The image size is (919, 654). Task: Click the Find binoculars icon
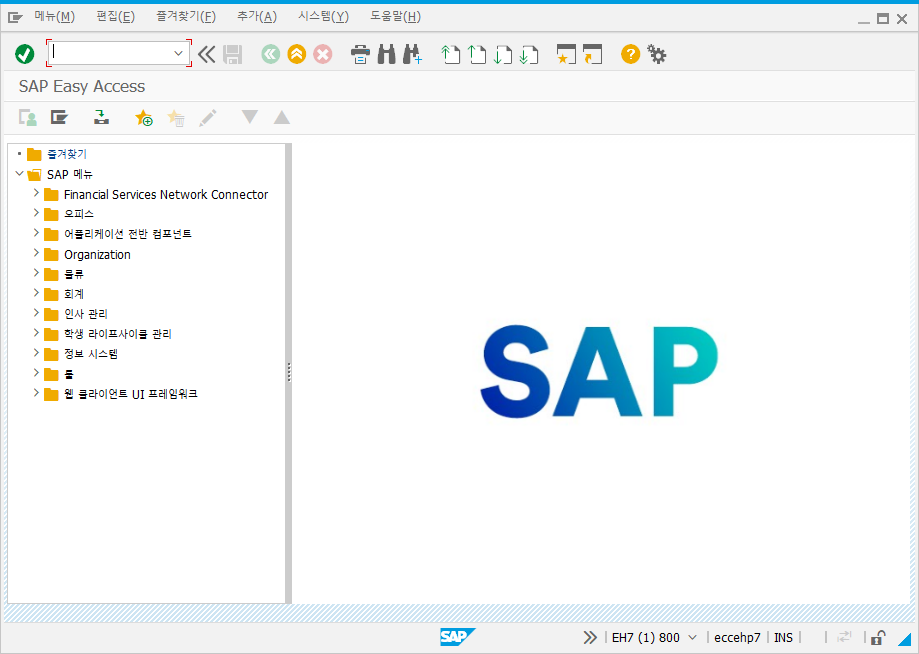pyautogui.click(x=387, y=54)
